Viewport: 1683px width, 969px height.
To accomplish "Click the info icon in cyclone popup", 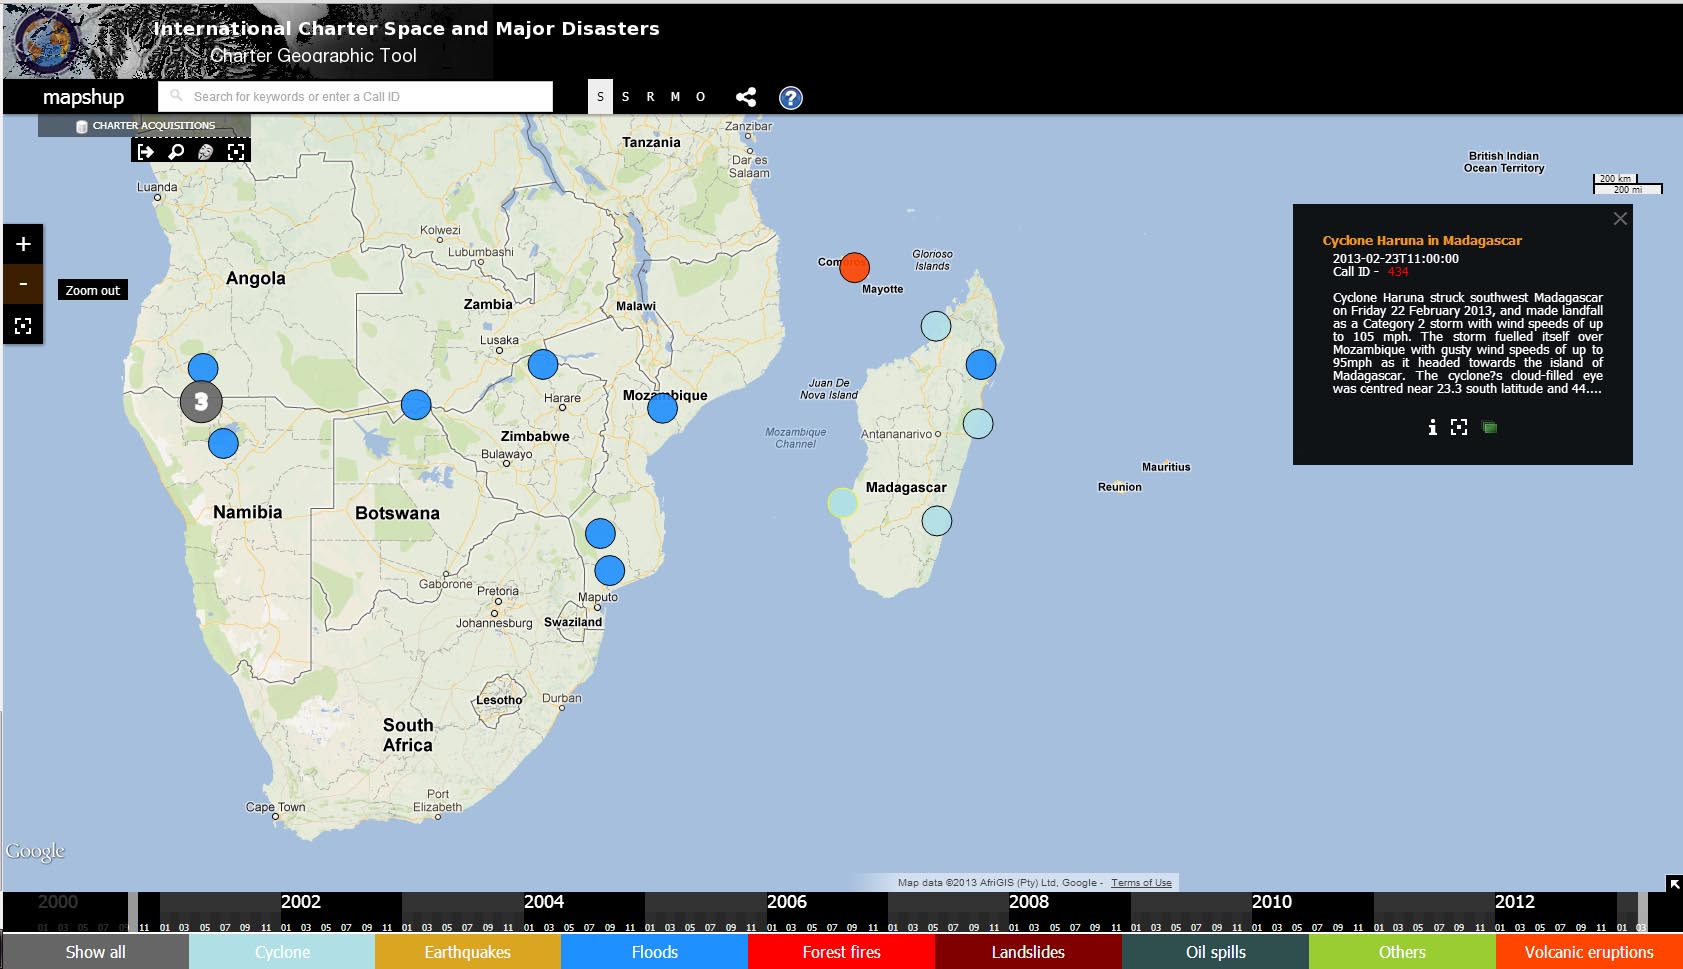I will coord(1432,427).
